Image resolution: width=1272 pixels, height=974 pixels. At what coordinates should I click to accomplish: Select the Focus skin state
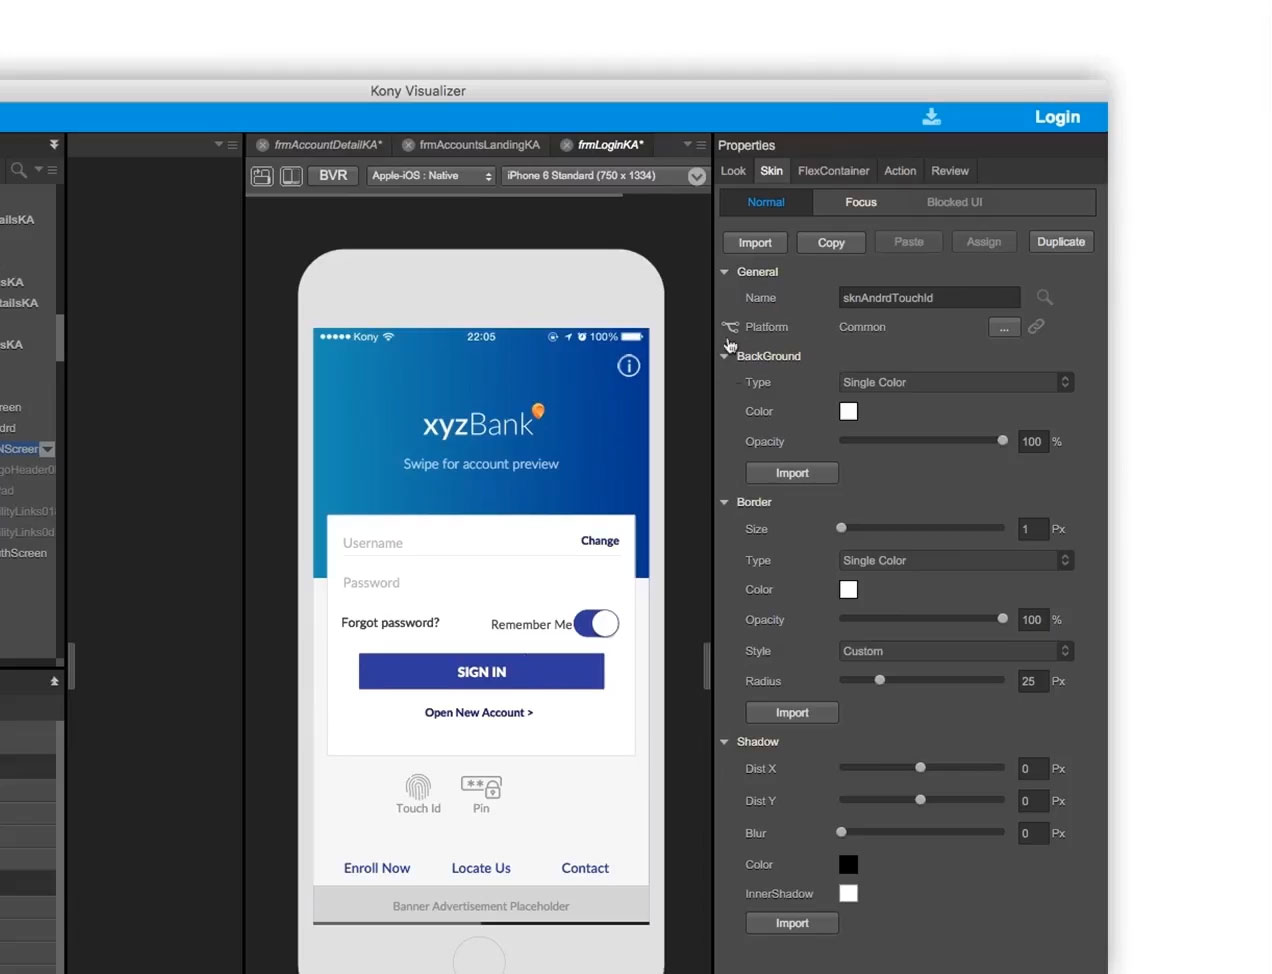click(860, 202)
